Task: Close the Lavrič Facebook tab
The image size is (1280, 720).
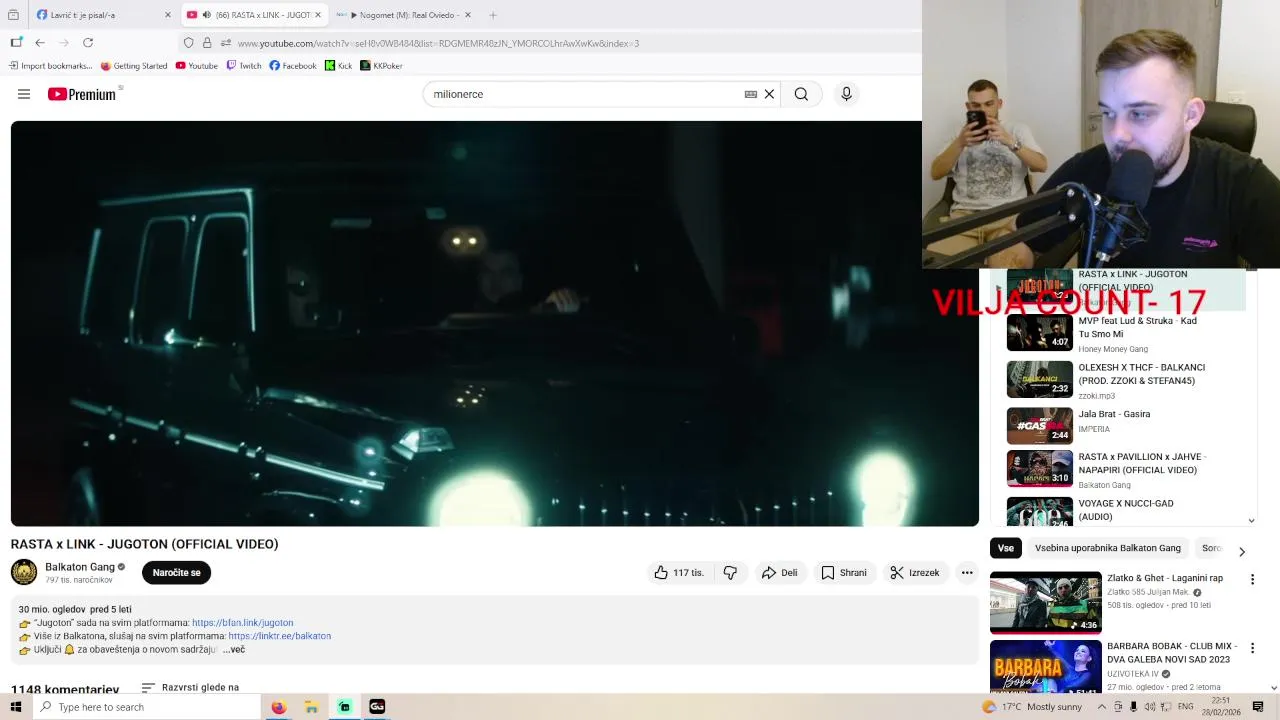Action: (x=167, y=15)
